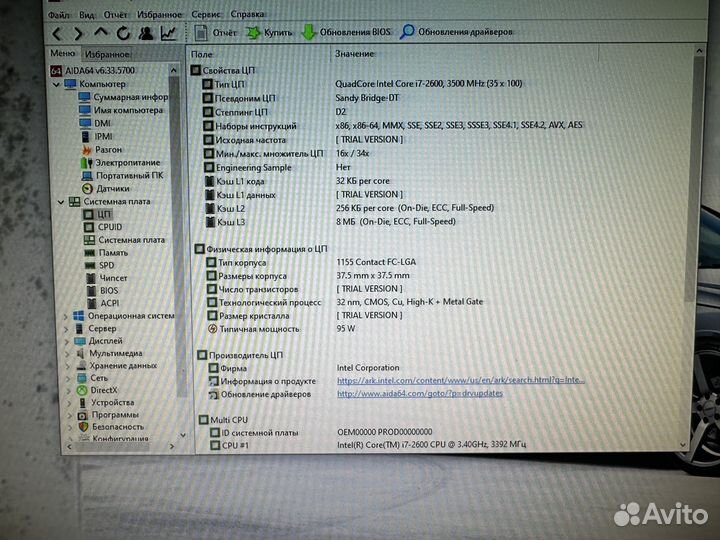
Task: Open the graph chart toolbar icon
Action: point(168,33)
